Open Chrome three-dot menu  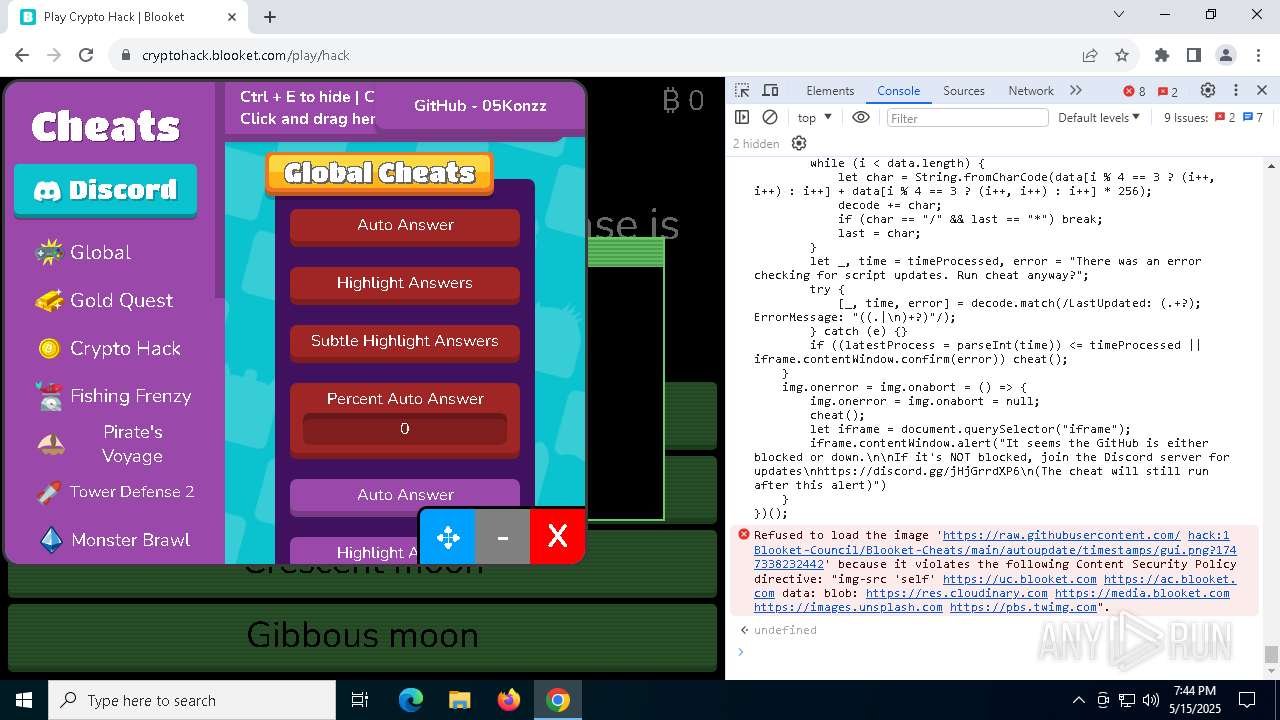tap(1258, 55)
